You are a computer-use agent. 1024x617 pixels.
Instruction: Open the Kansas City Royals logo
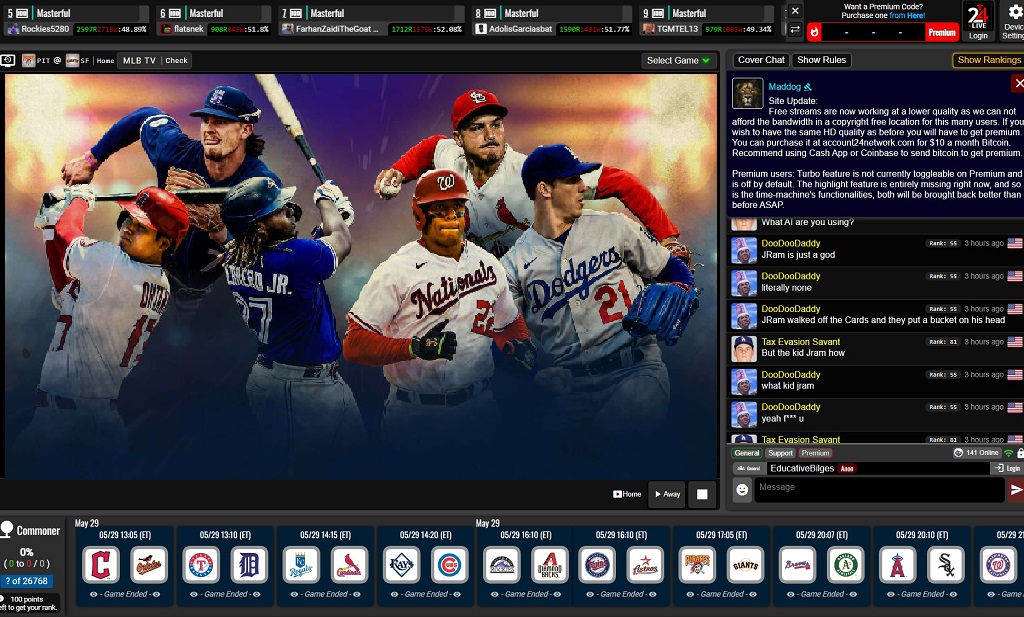pos(301,565)
